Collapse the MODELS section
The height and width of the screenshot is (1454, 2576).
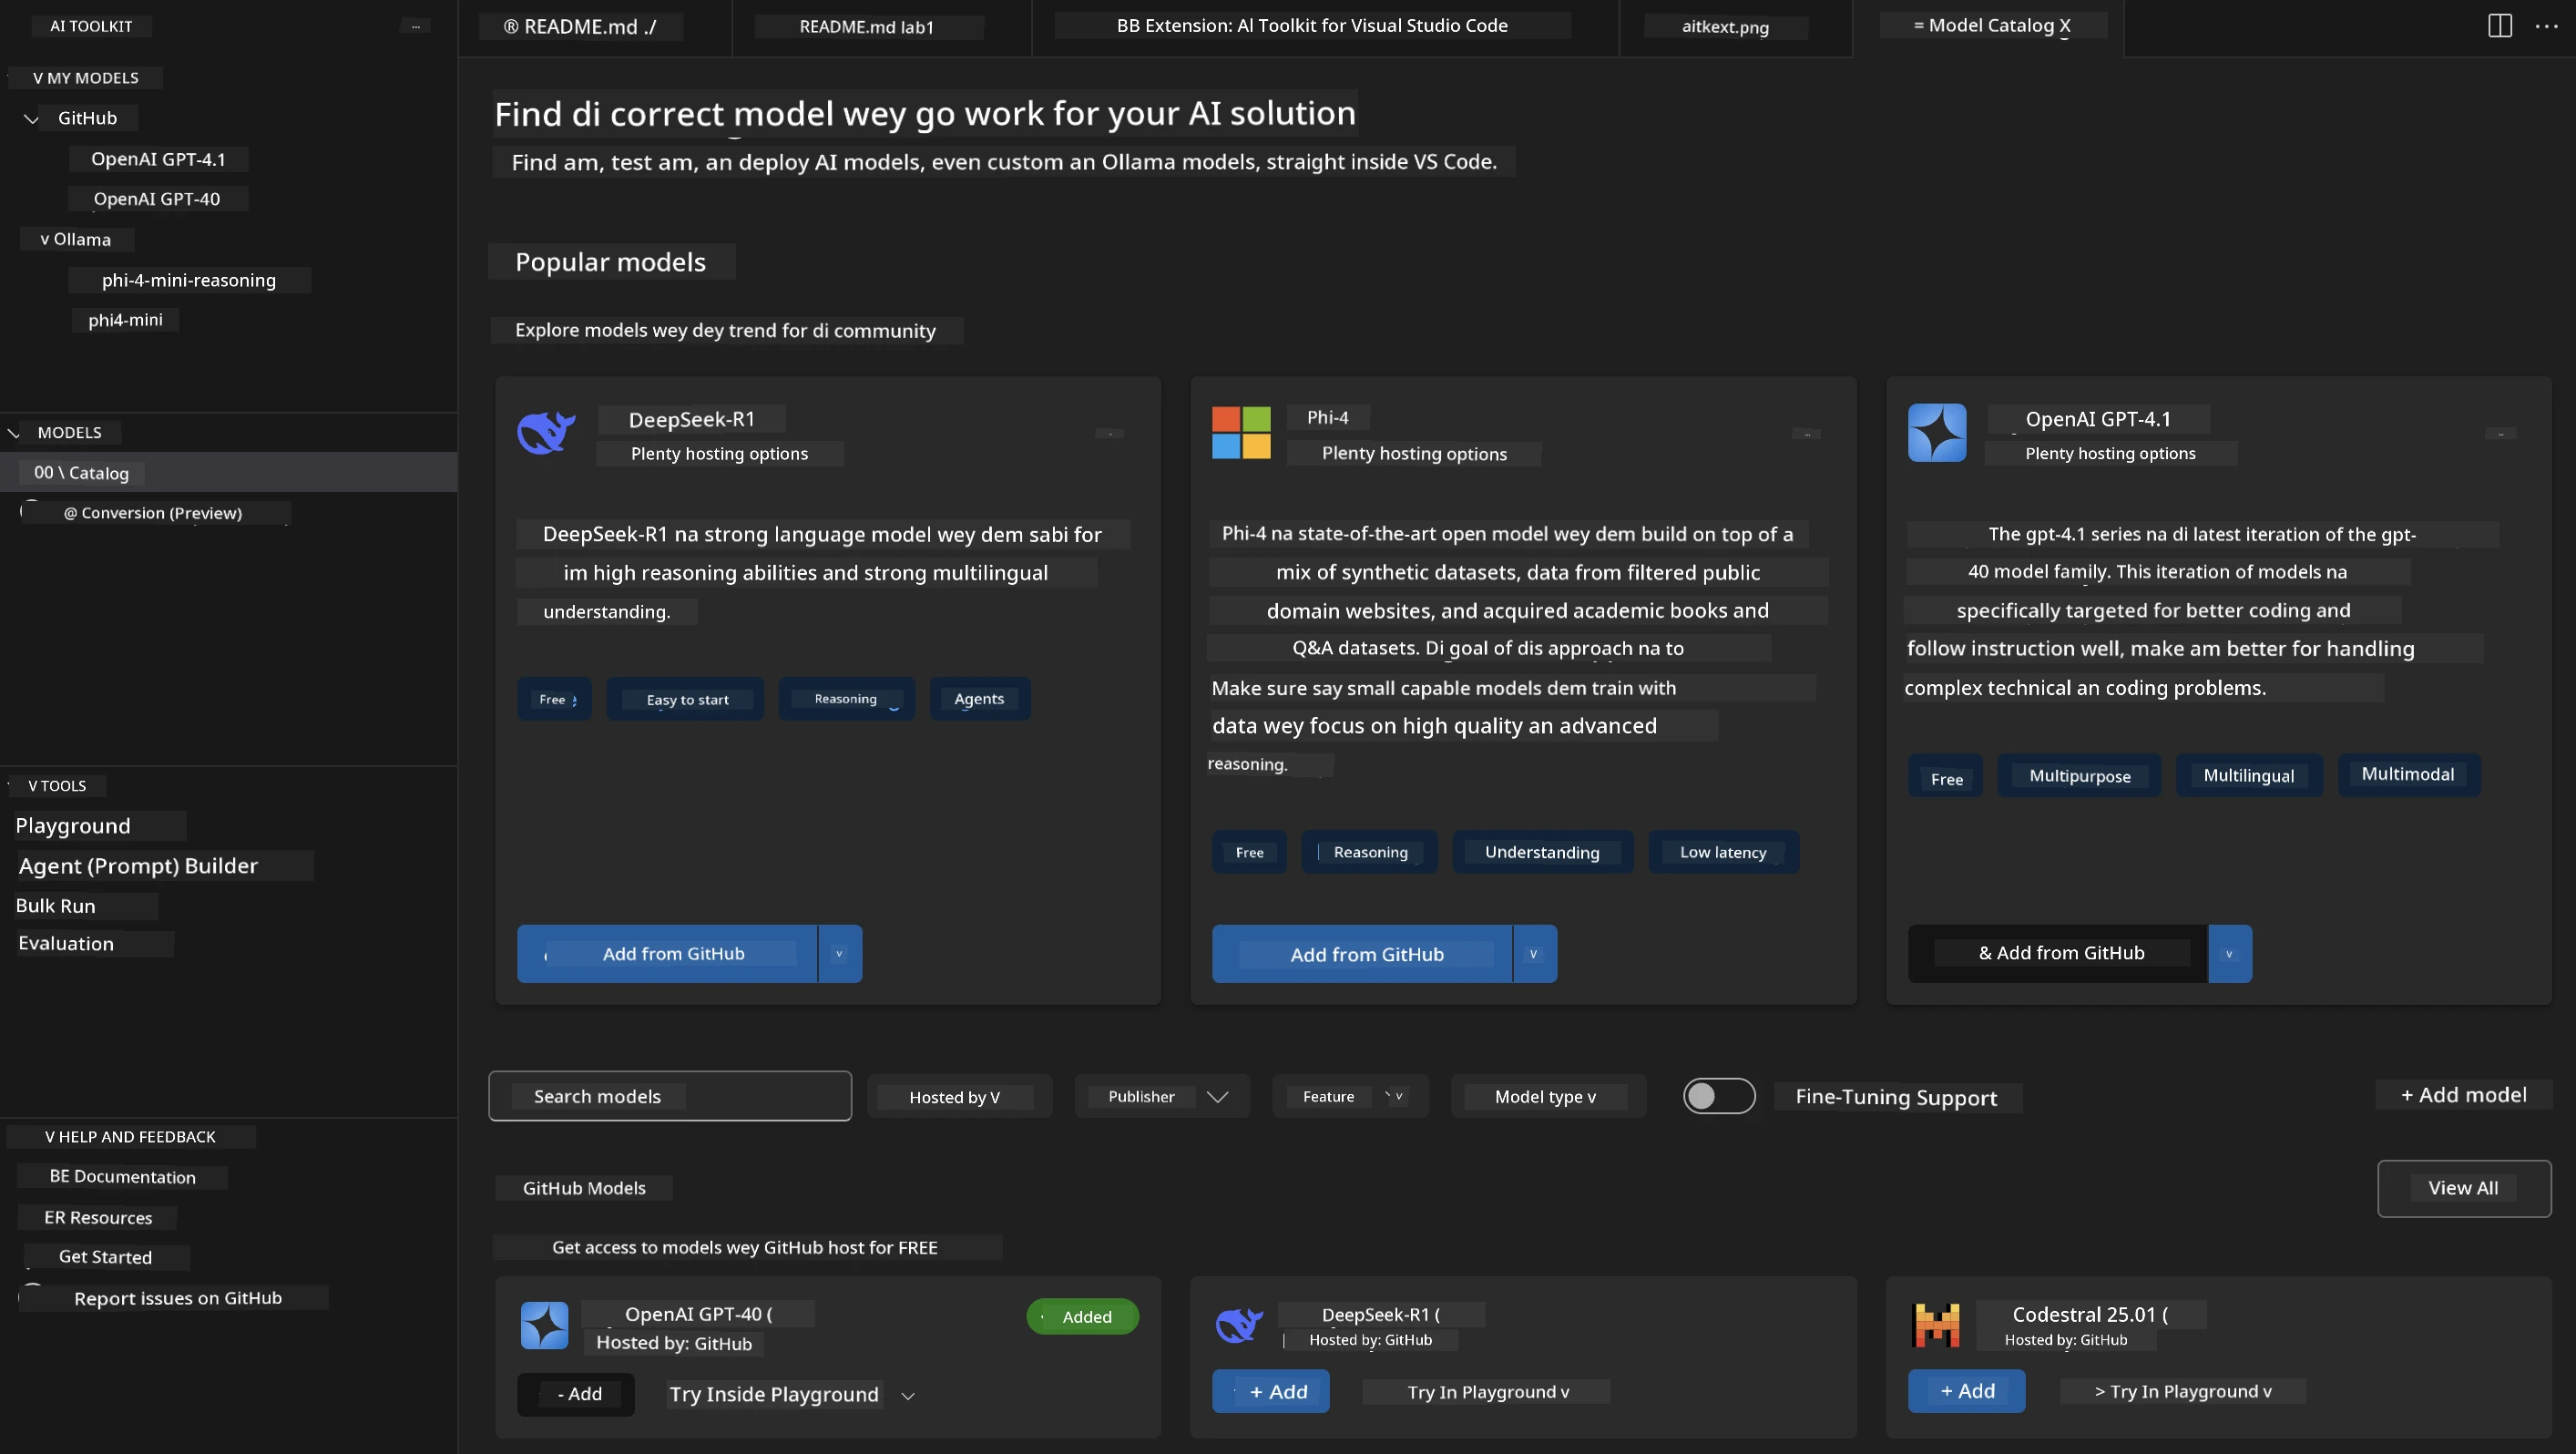14,433
